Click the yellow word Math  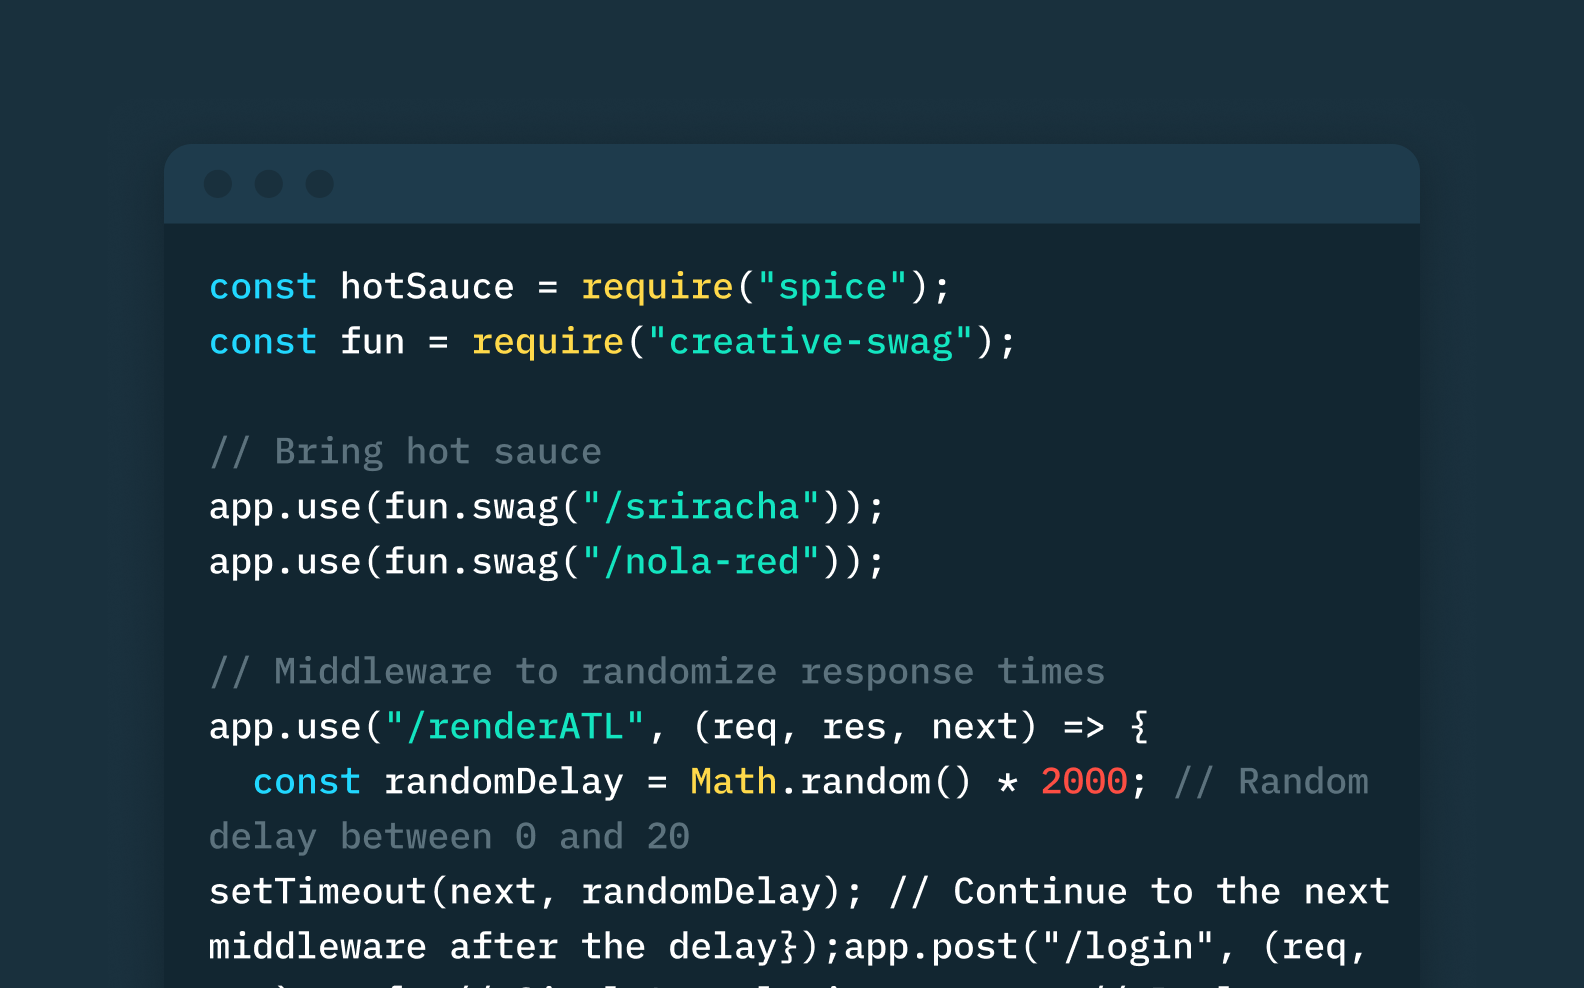733,782
